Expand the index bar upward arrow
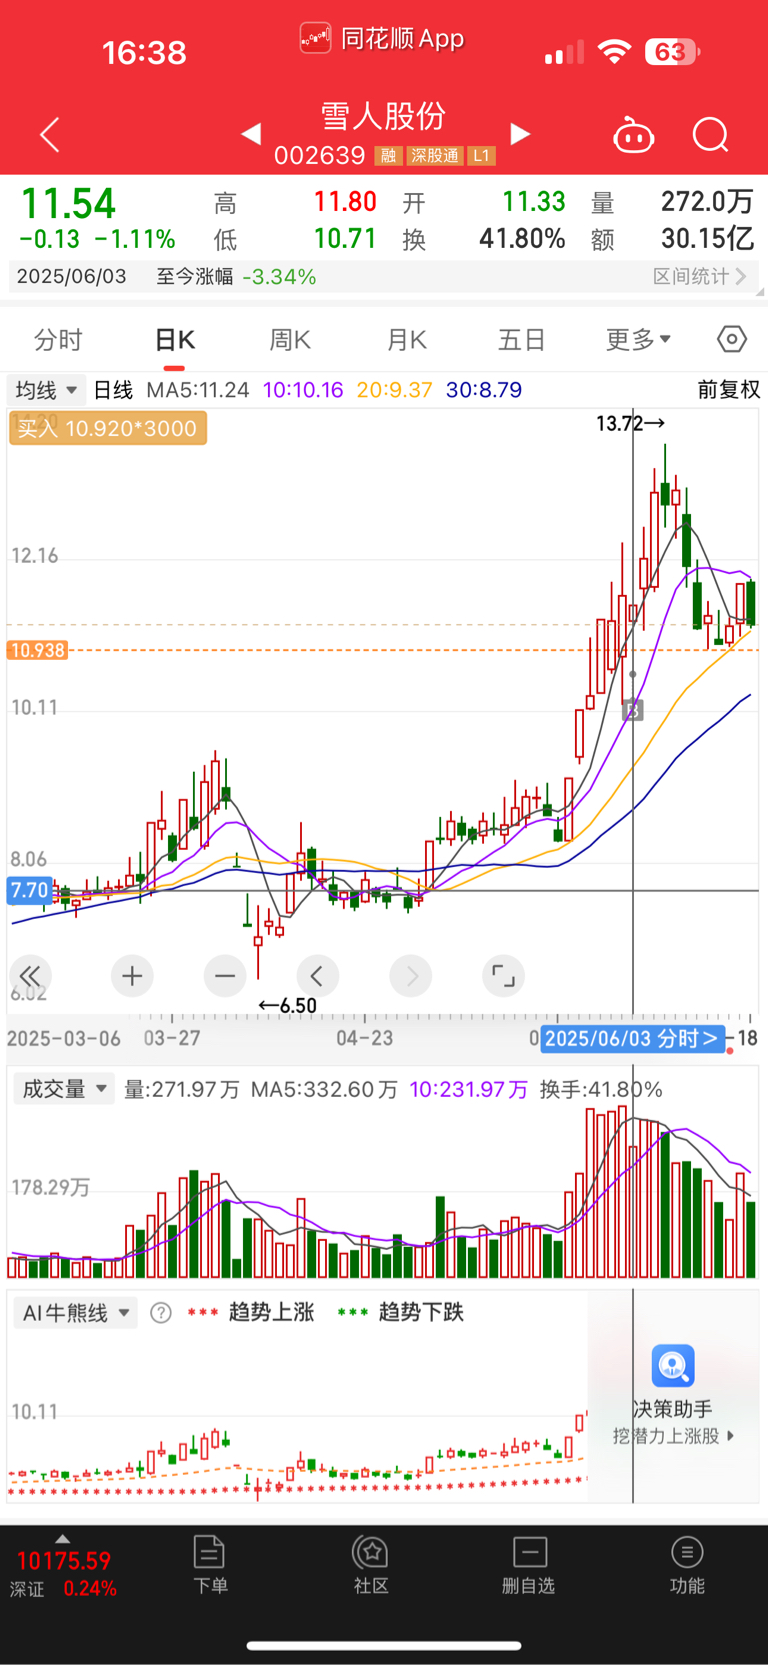Image resolution: width=768 pixels, height=1665 pixels. (x=63, y=1539)
